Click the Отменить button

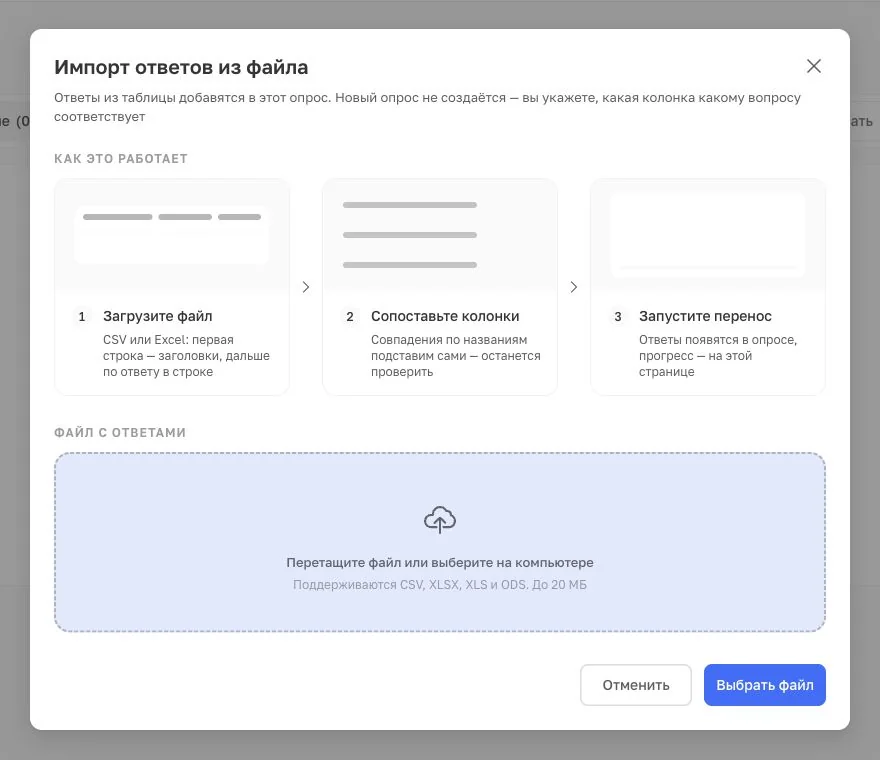pyautogui.click(x=635, y=685)
